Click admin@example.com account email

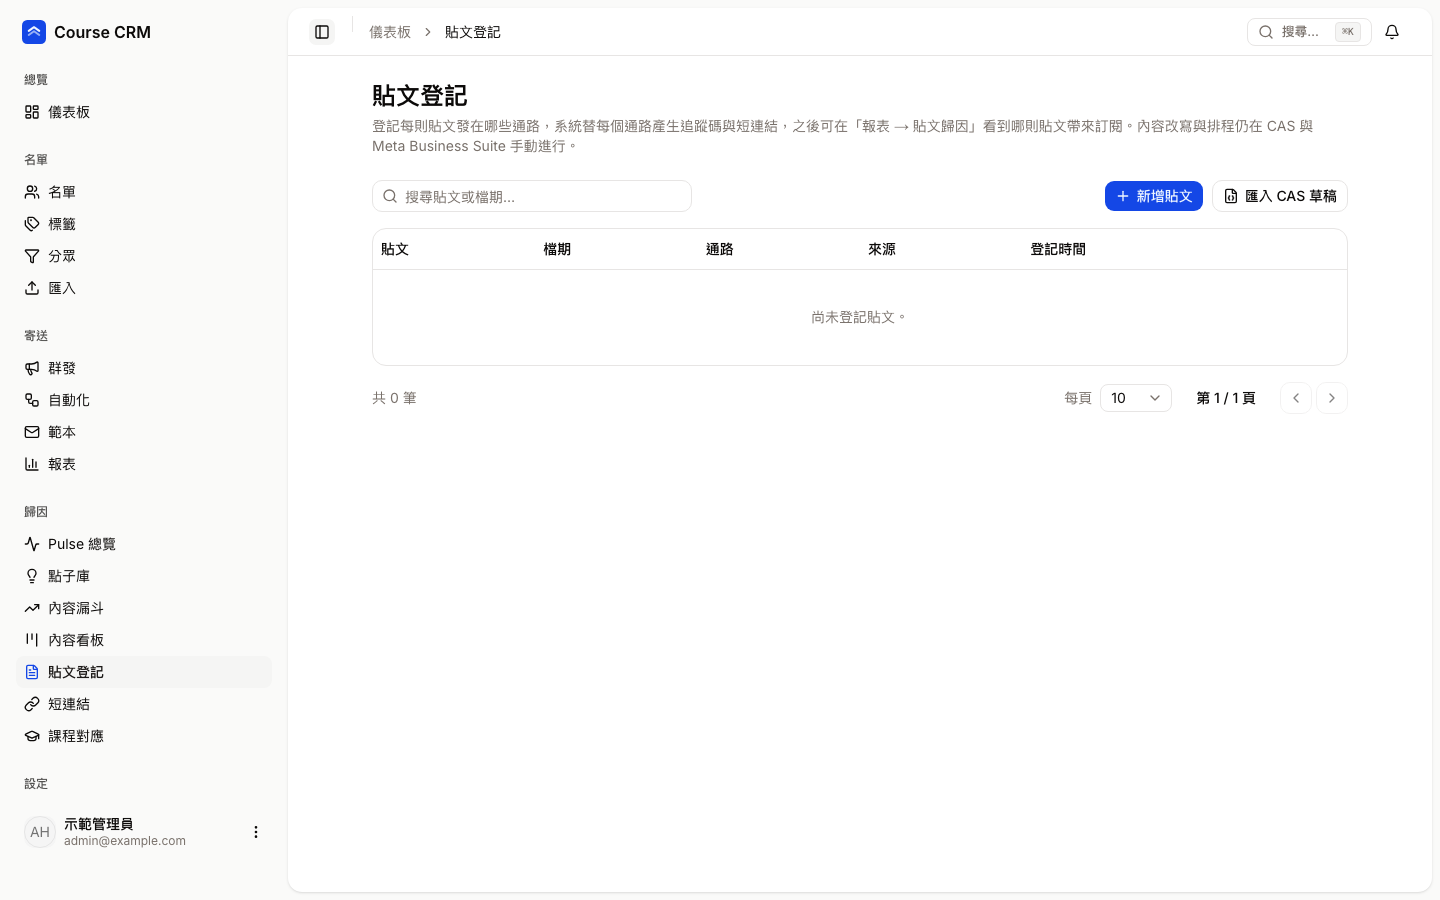point(125,841)
